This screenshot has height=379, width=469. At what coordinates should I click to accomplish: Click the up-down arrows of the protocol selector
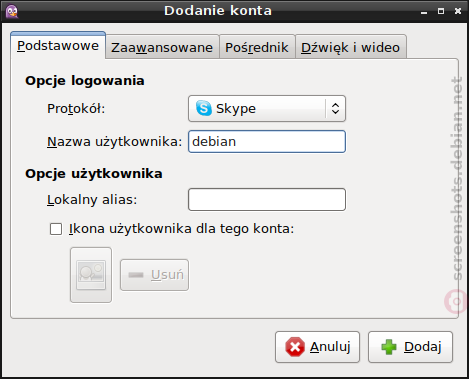click(x=335, y=108)
